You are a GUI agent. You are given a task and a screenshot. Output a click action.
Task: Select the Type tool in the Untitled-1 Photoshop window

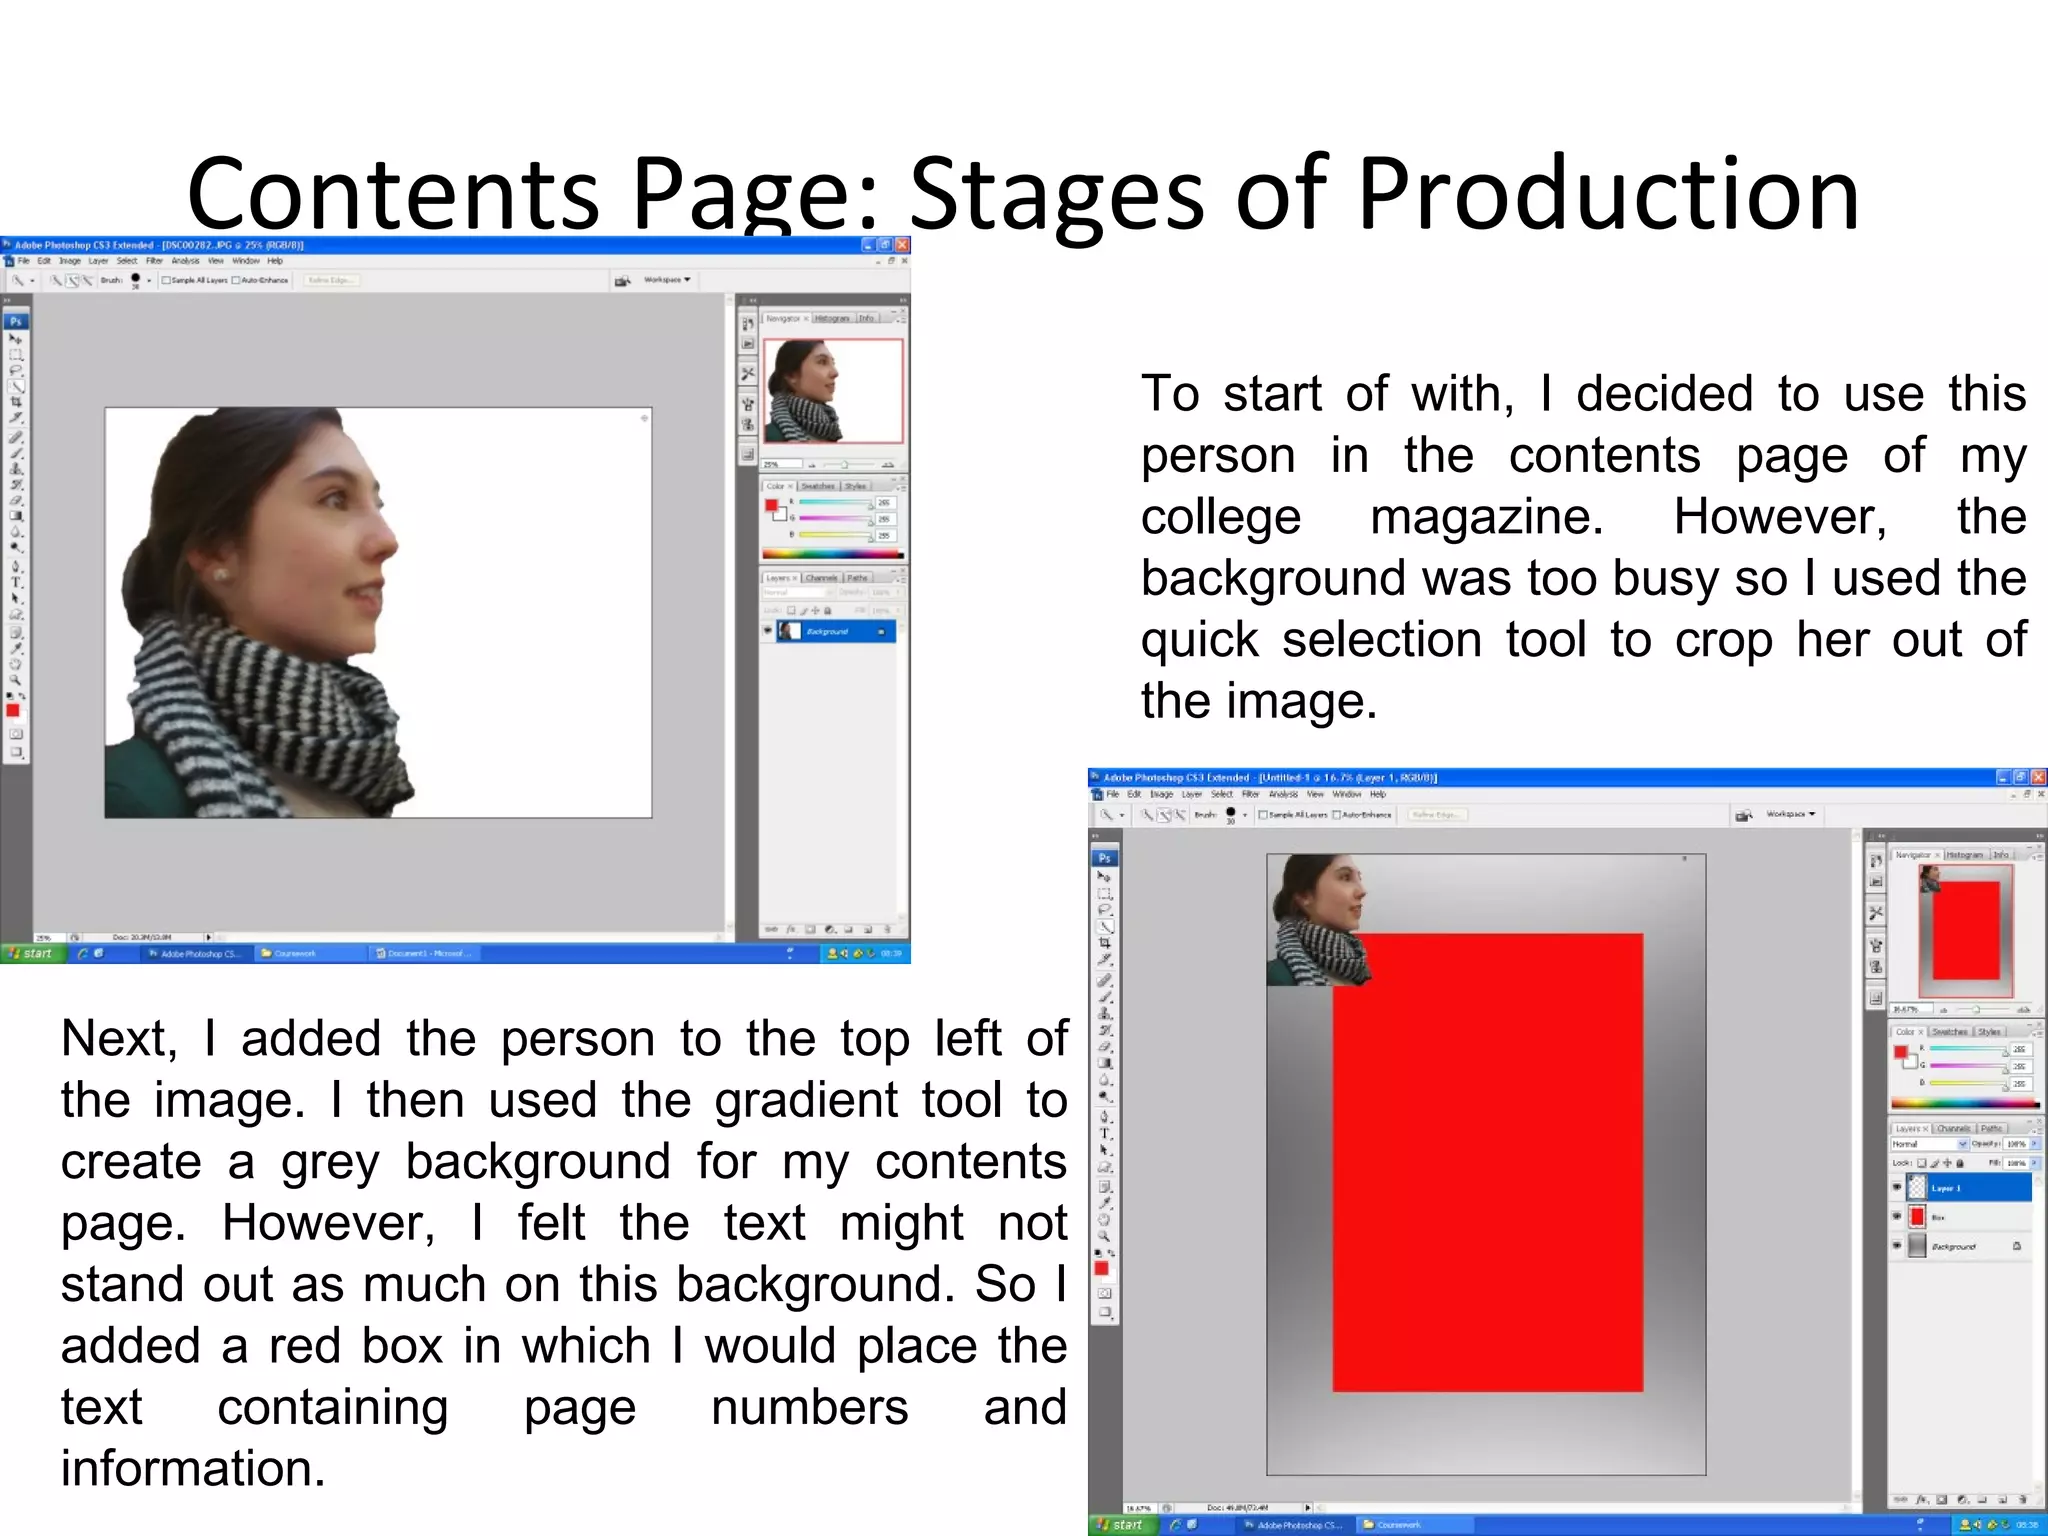click(x=1104, y=1132)
